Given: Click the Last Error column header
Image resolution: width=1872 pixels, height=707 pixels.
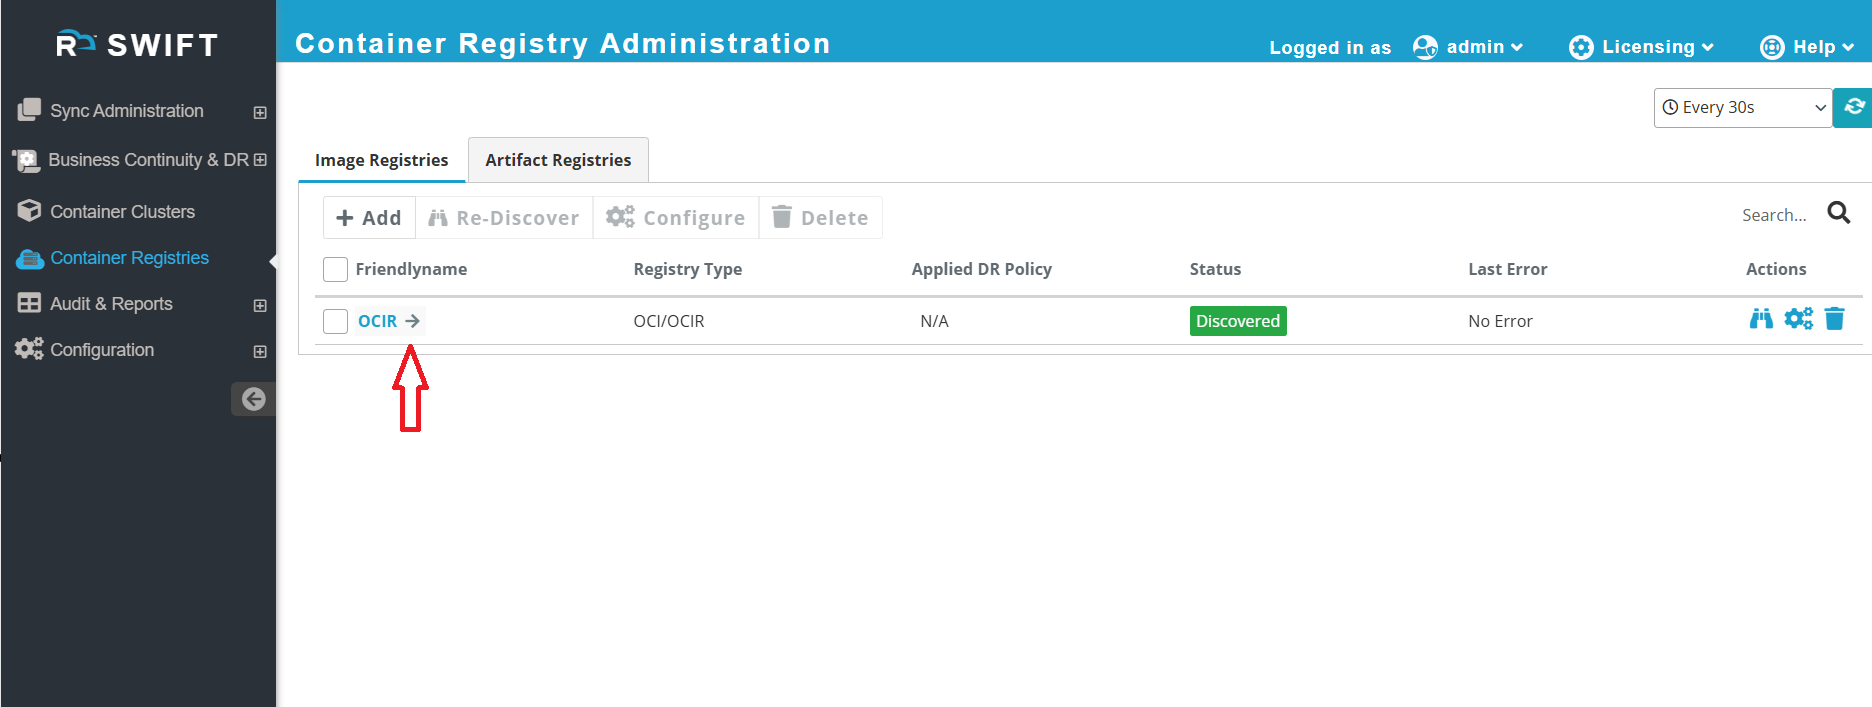Looking at the screenshot, I should click(1507, 269).
